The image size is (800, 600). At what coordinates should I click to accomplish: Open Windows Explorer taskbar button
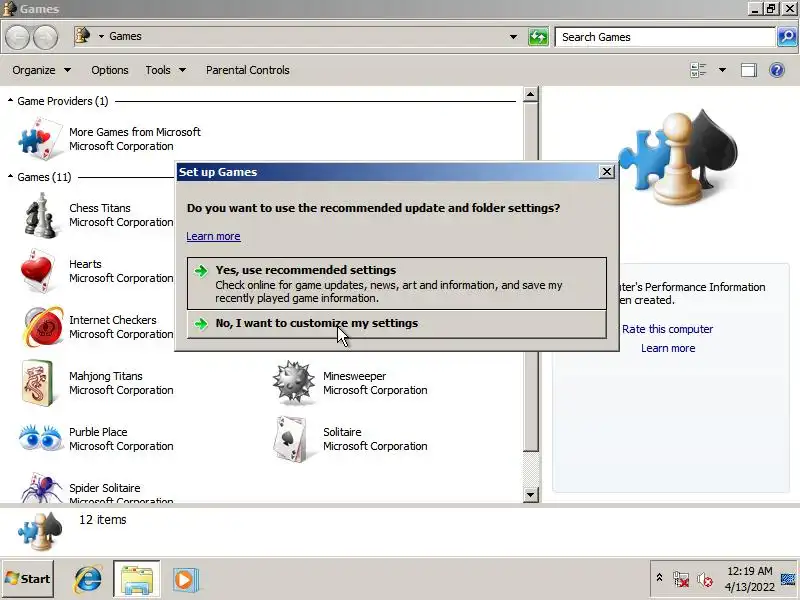point(137,579)
